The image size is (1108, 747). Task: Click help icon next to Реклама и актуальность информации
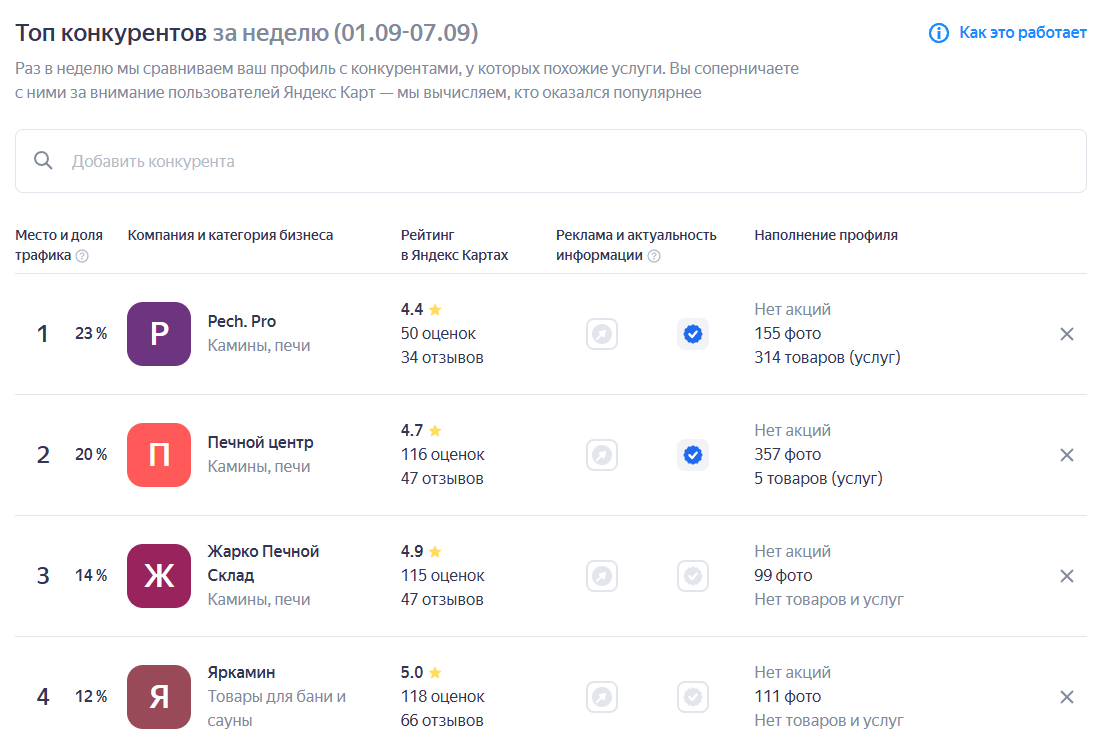coord(654,256)
